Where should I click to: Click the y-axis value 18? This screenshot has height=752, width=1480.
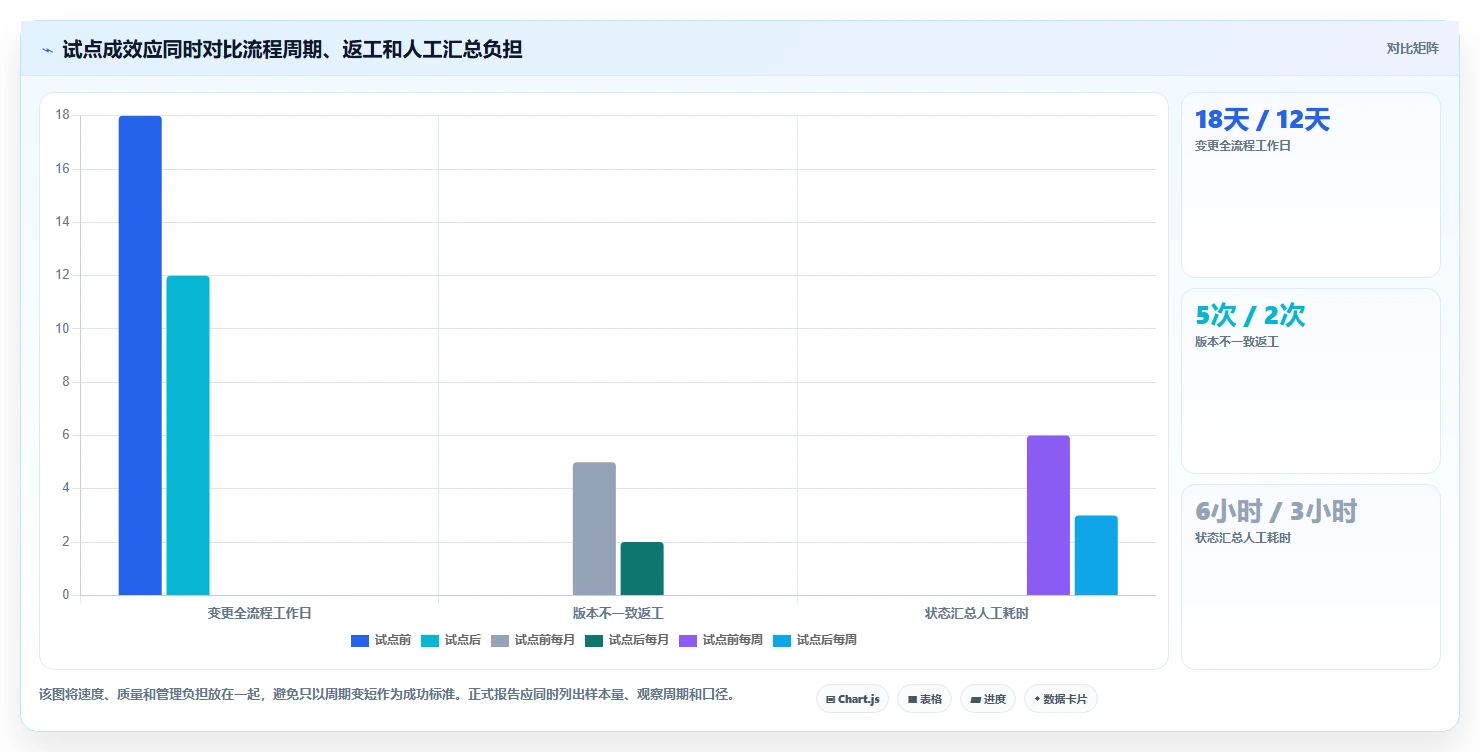[x=63, y=115]
